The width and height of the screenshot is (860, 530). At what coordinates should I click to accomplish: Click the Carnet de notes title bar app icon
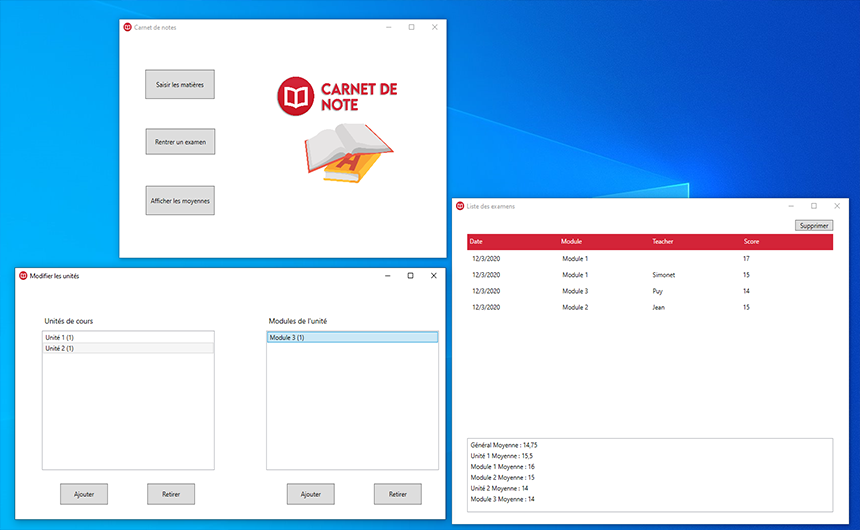pyautogui.click(x=127, y=27)
